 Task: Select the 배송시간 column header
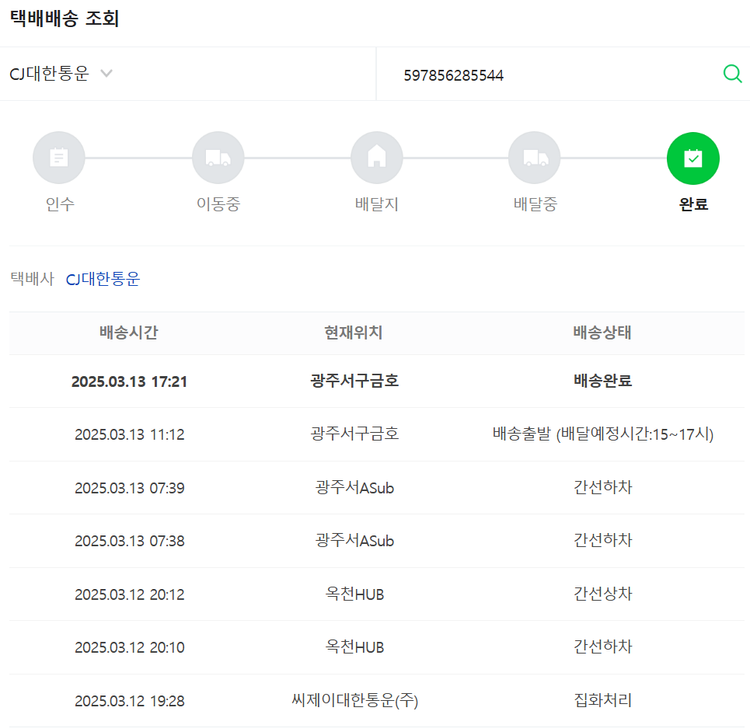pos(128,333)
